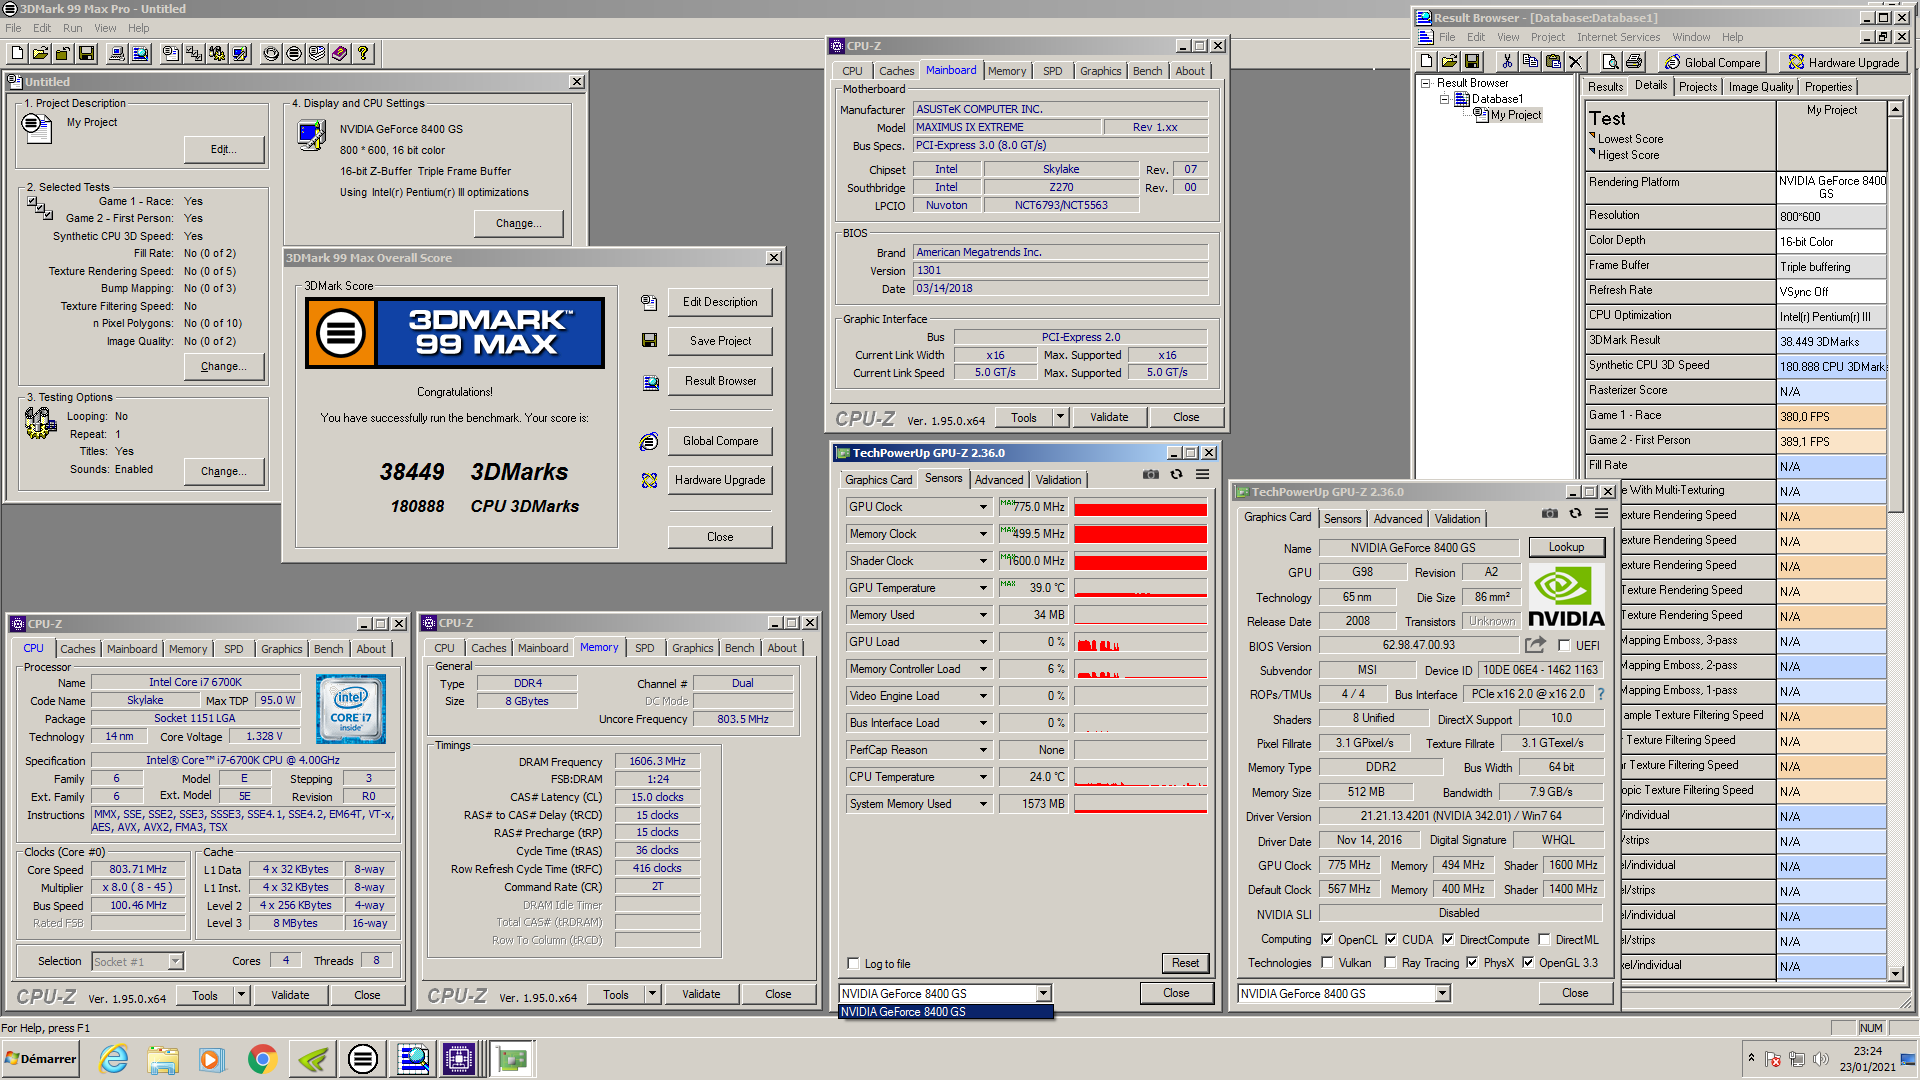
Task: Click save floppy icon beside Save Project button
Action: coord(649,341)
